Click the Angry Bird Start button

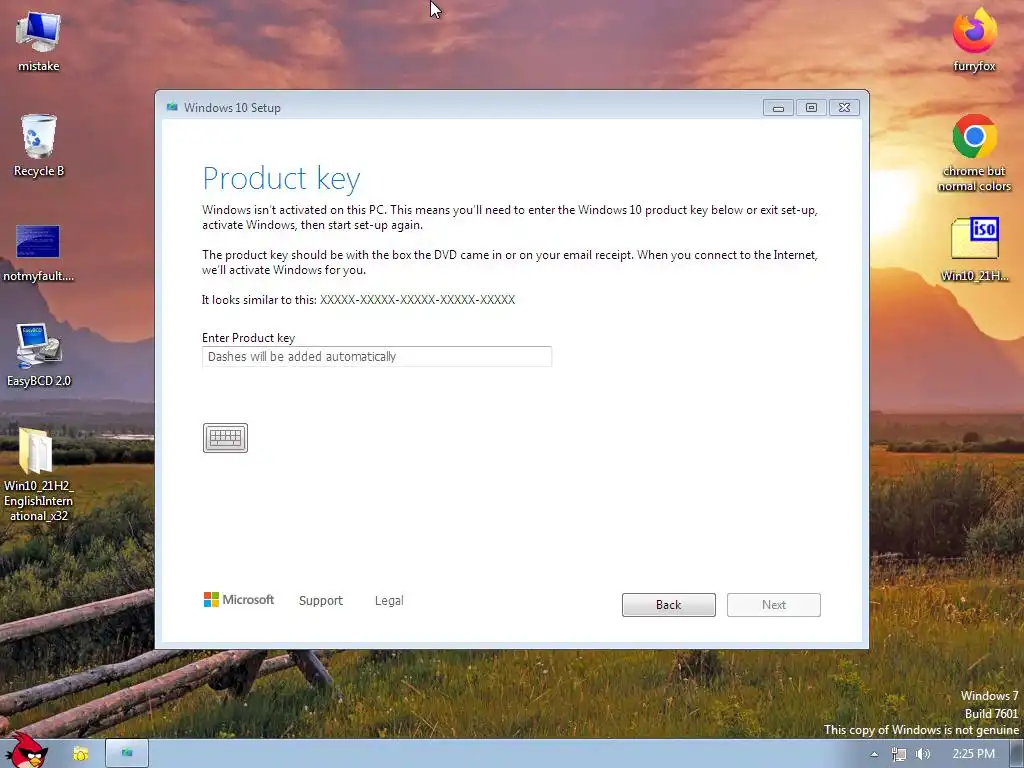(x=26, y=751)
